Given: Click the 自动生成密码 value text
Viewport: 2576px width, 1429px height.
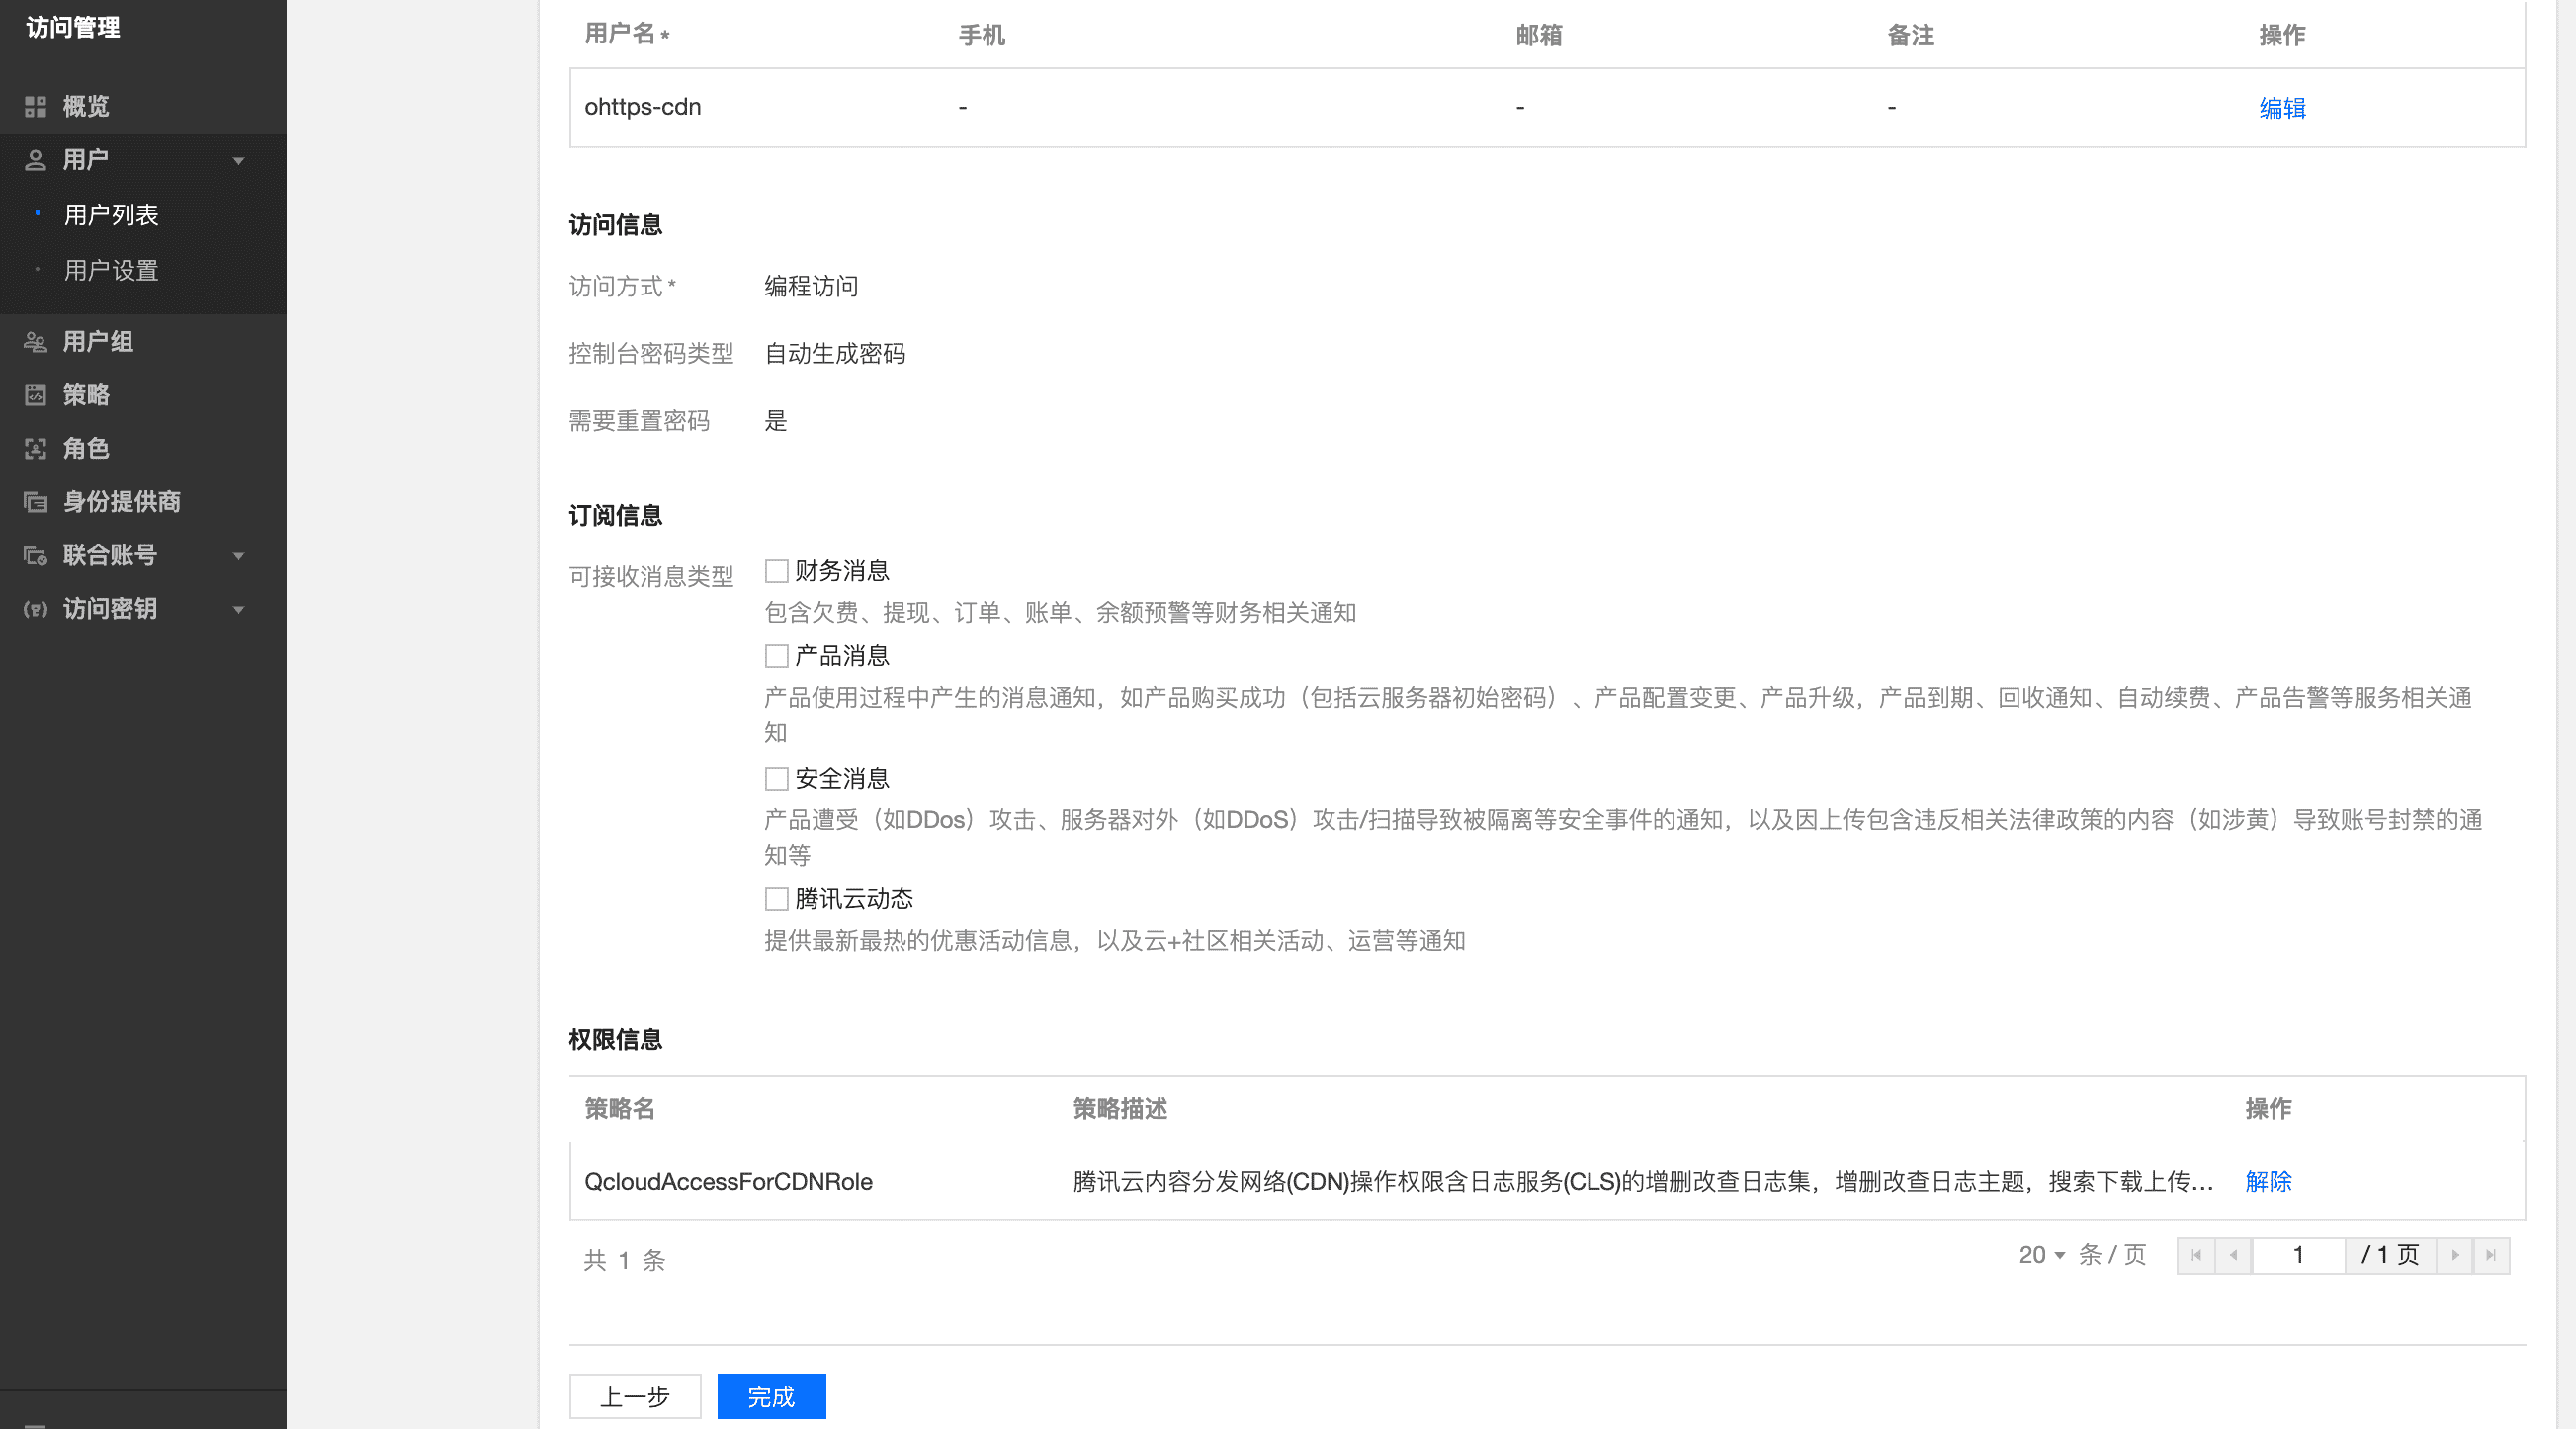Looking at the screenshot, I should coord(835,354).
